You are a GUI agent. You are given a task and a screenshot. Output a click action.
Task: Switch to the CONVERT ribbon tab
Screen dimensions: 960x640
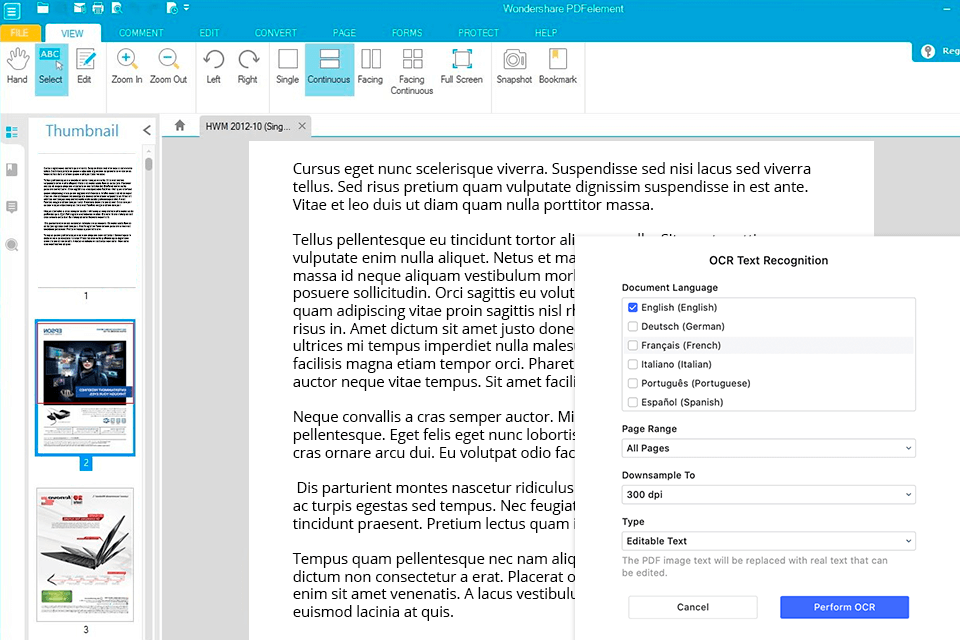(x=275, y=33)
